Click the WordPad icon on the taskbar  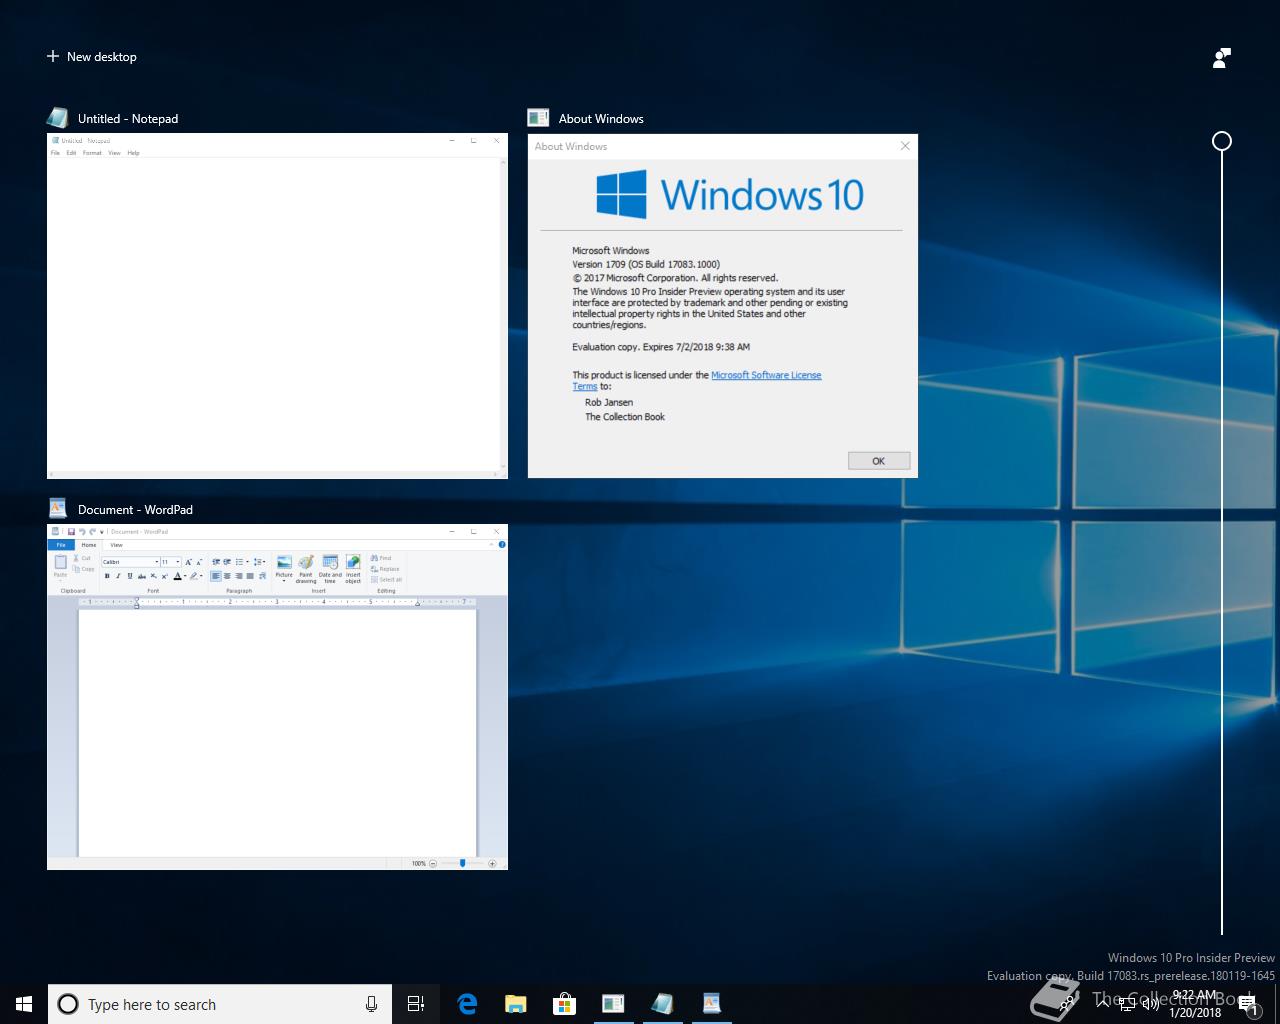click(711, 1004)
